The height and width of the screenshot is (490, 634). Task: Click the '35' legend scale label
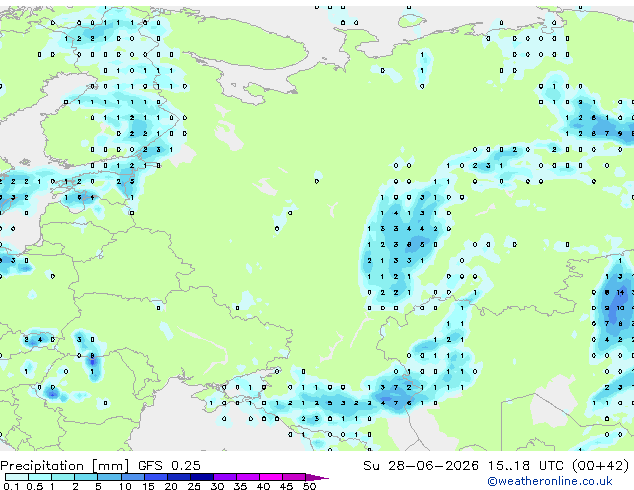tap(241, 486)
